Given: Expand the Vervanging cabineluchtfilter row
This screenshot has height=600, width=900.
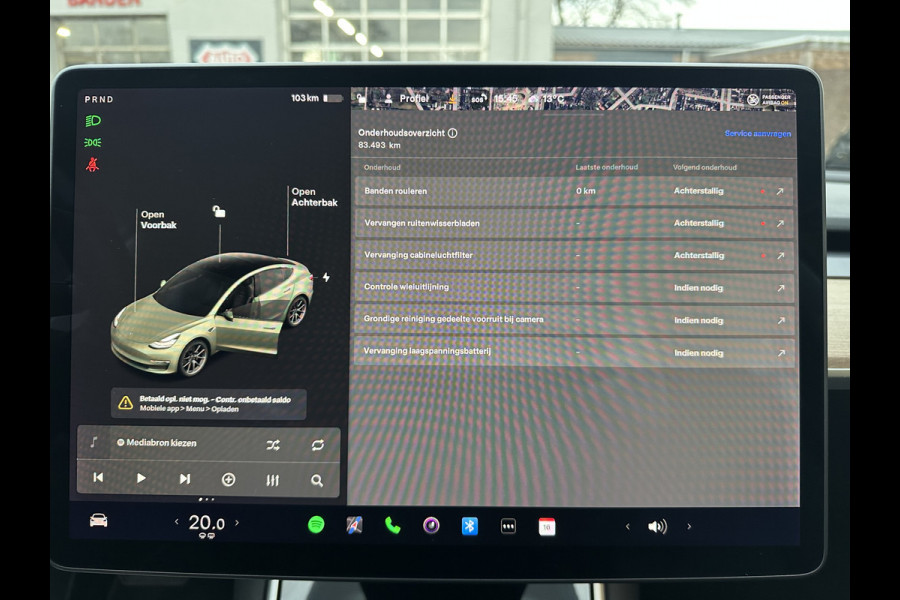Looking at the screenshot, I should (x=779, y=256).
